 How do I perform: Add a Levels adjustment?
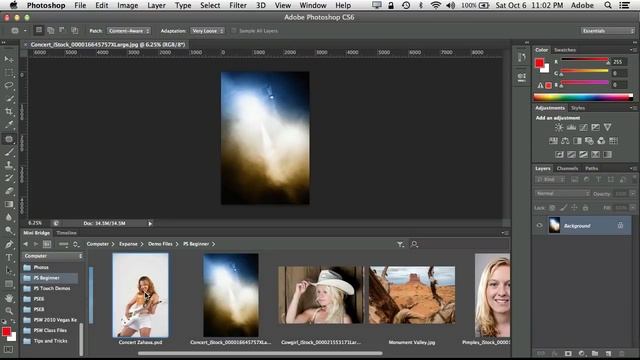click(571, 127)
